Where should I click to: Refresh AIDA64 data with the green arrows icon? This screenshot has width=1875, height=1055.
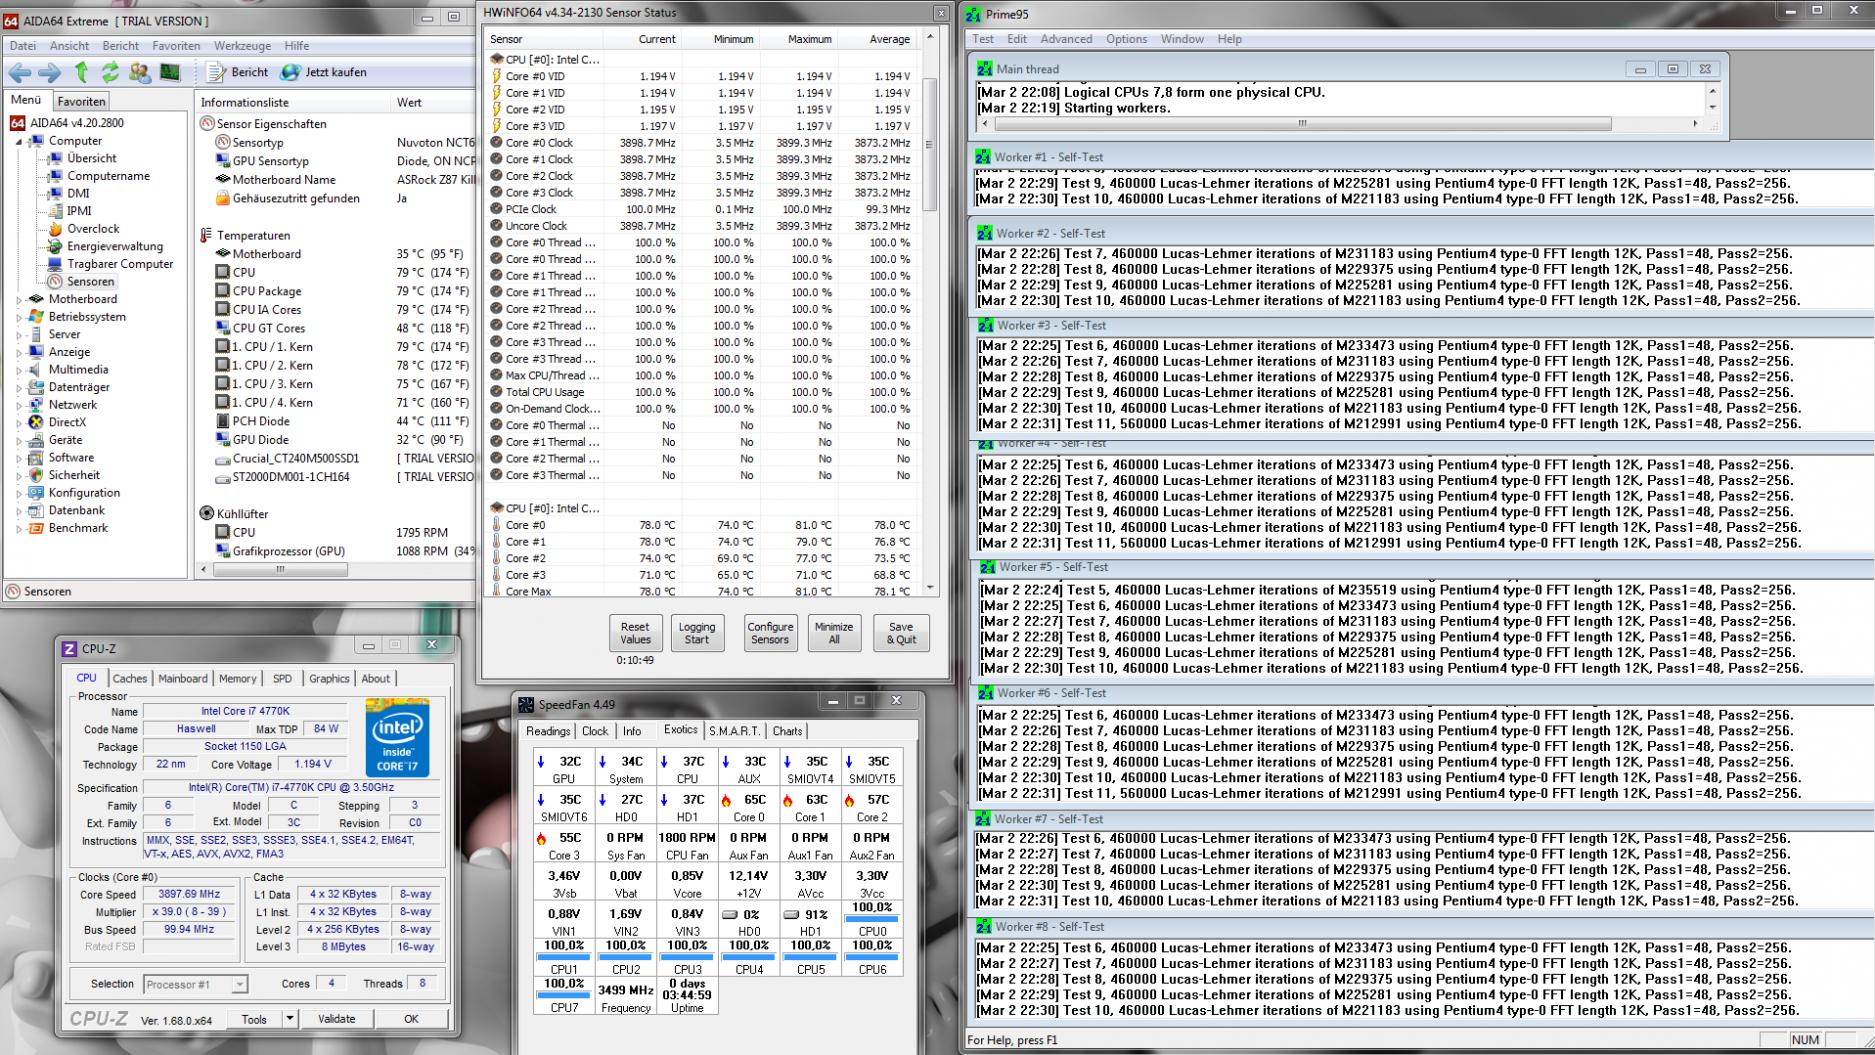[x=110, y=72]
